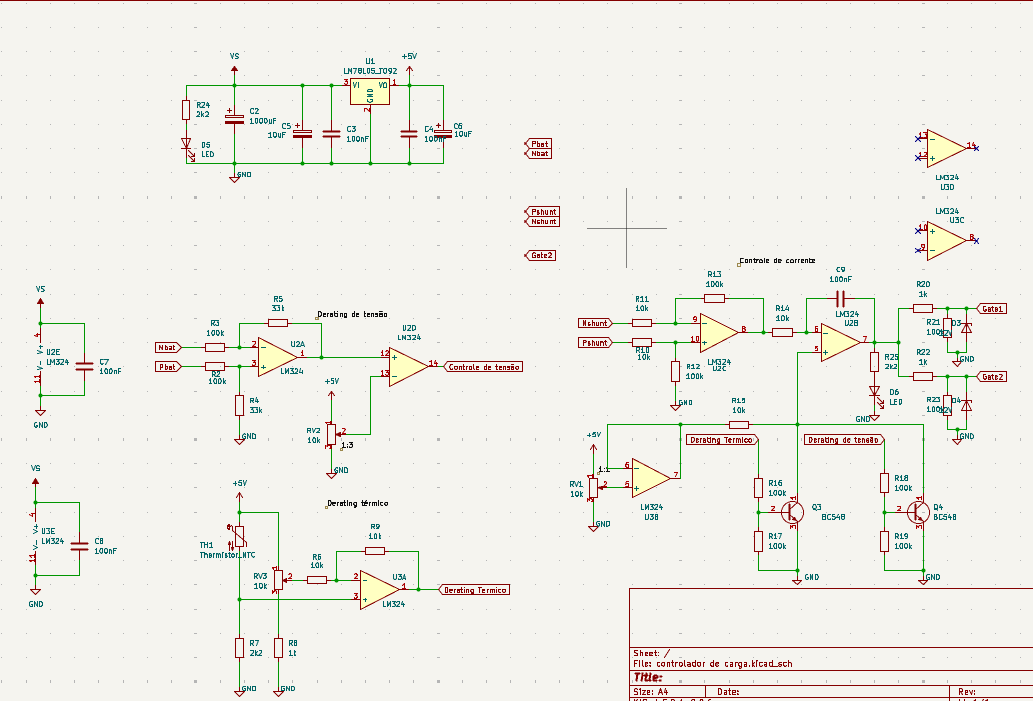1033x701 pixels.
Task: Select the R5 resistor symbol
Action: [x=278, y=323]
